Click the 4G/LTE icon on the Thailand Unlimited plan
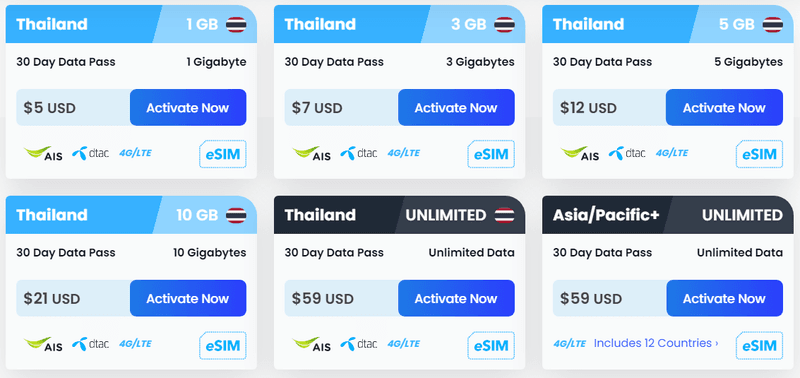The width and height of the screenshot is (800, 378). (x=403, y=344)
